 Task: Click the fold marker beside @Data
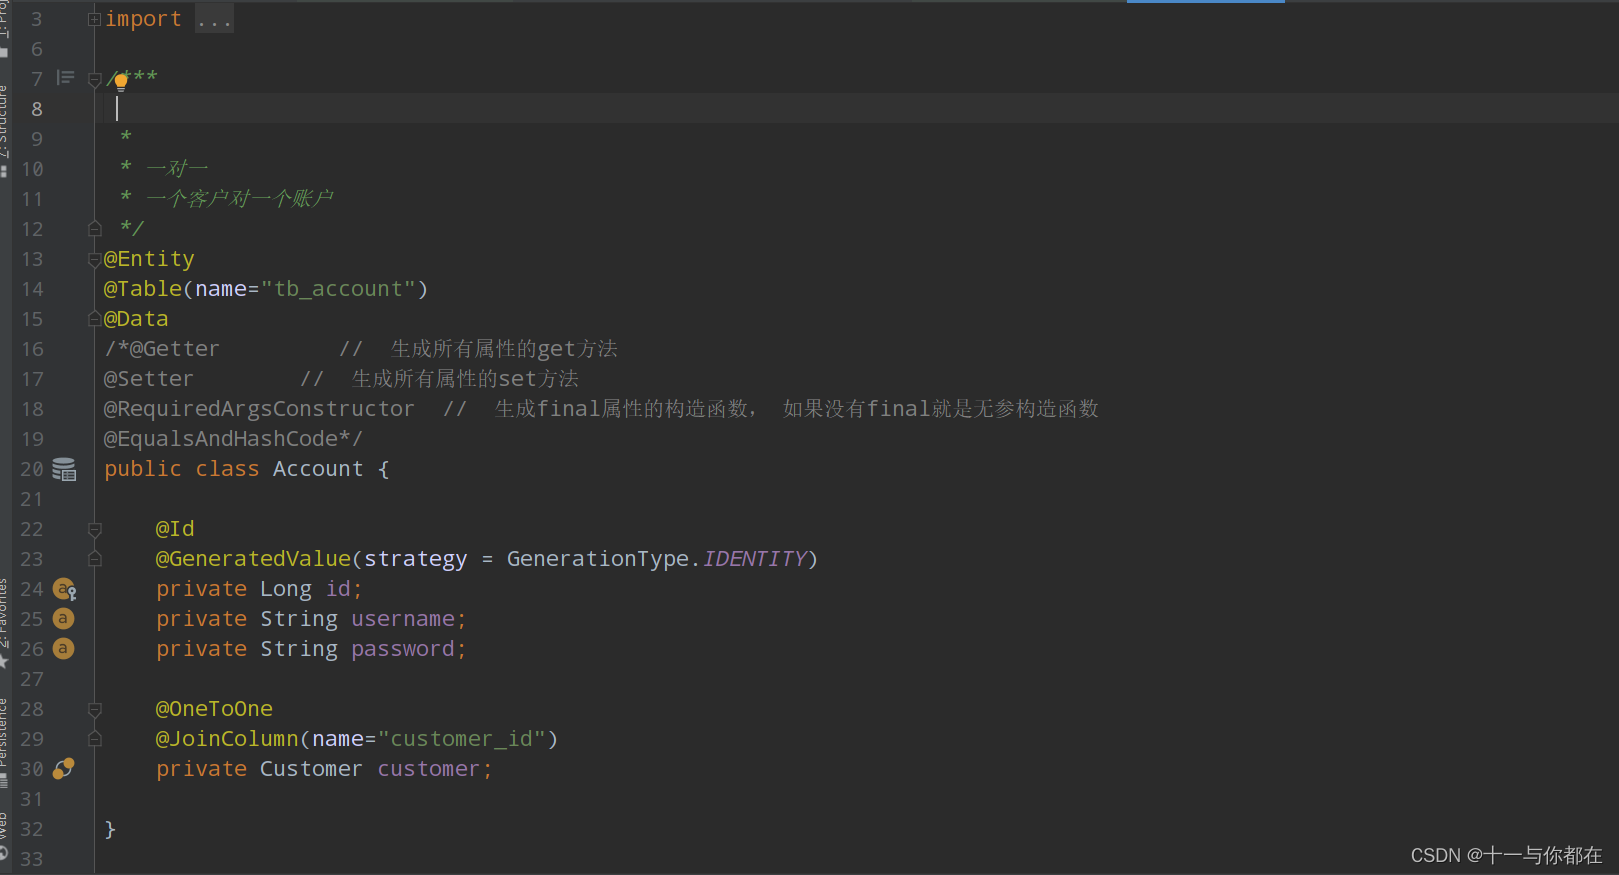(x=94, y=319)
